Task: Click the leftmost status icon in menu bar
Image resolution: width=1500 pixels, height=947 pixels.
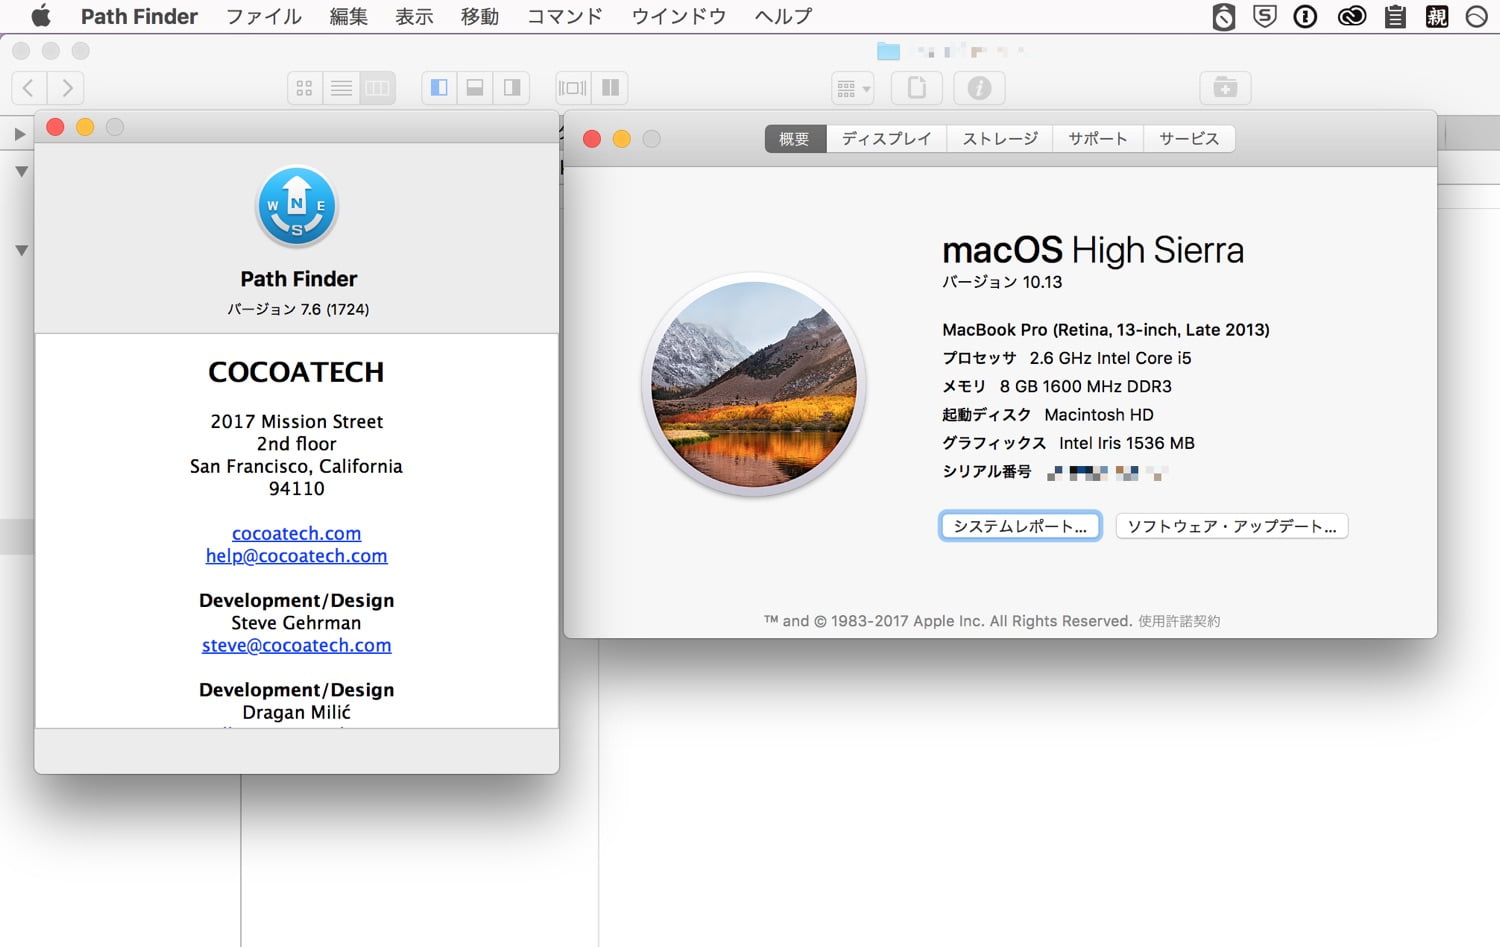Action: tap(1224, 16)
